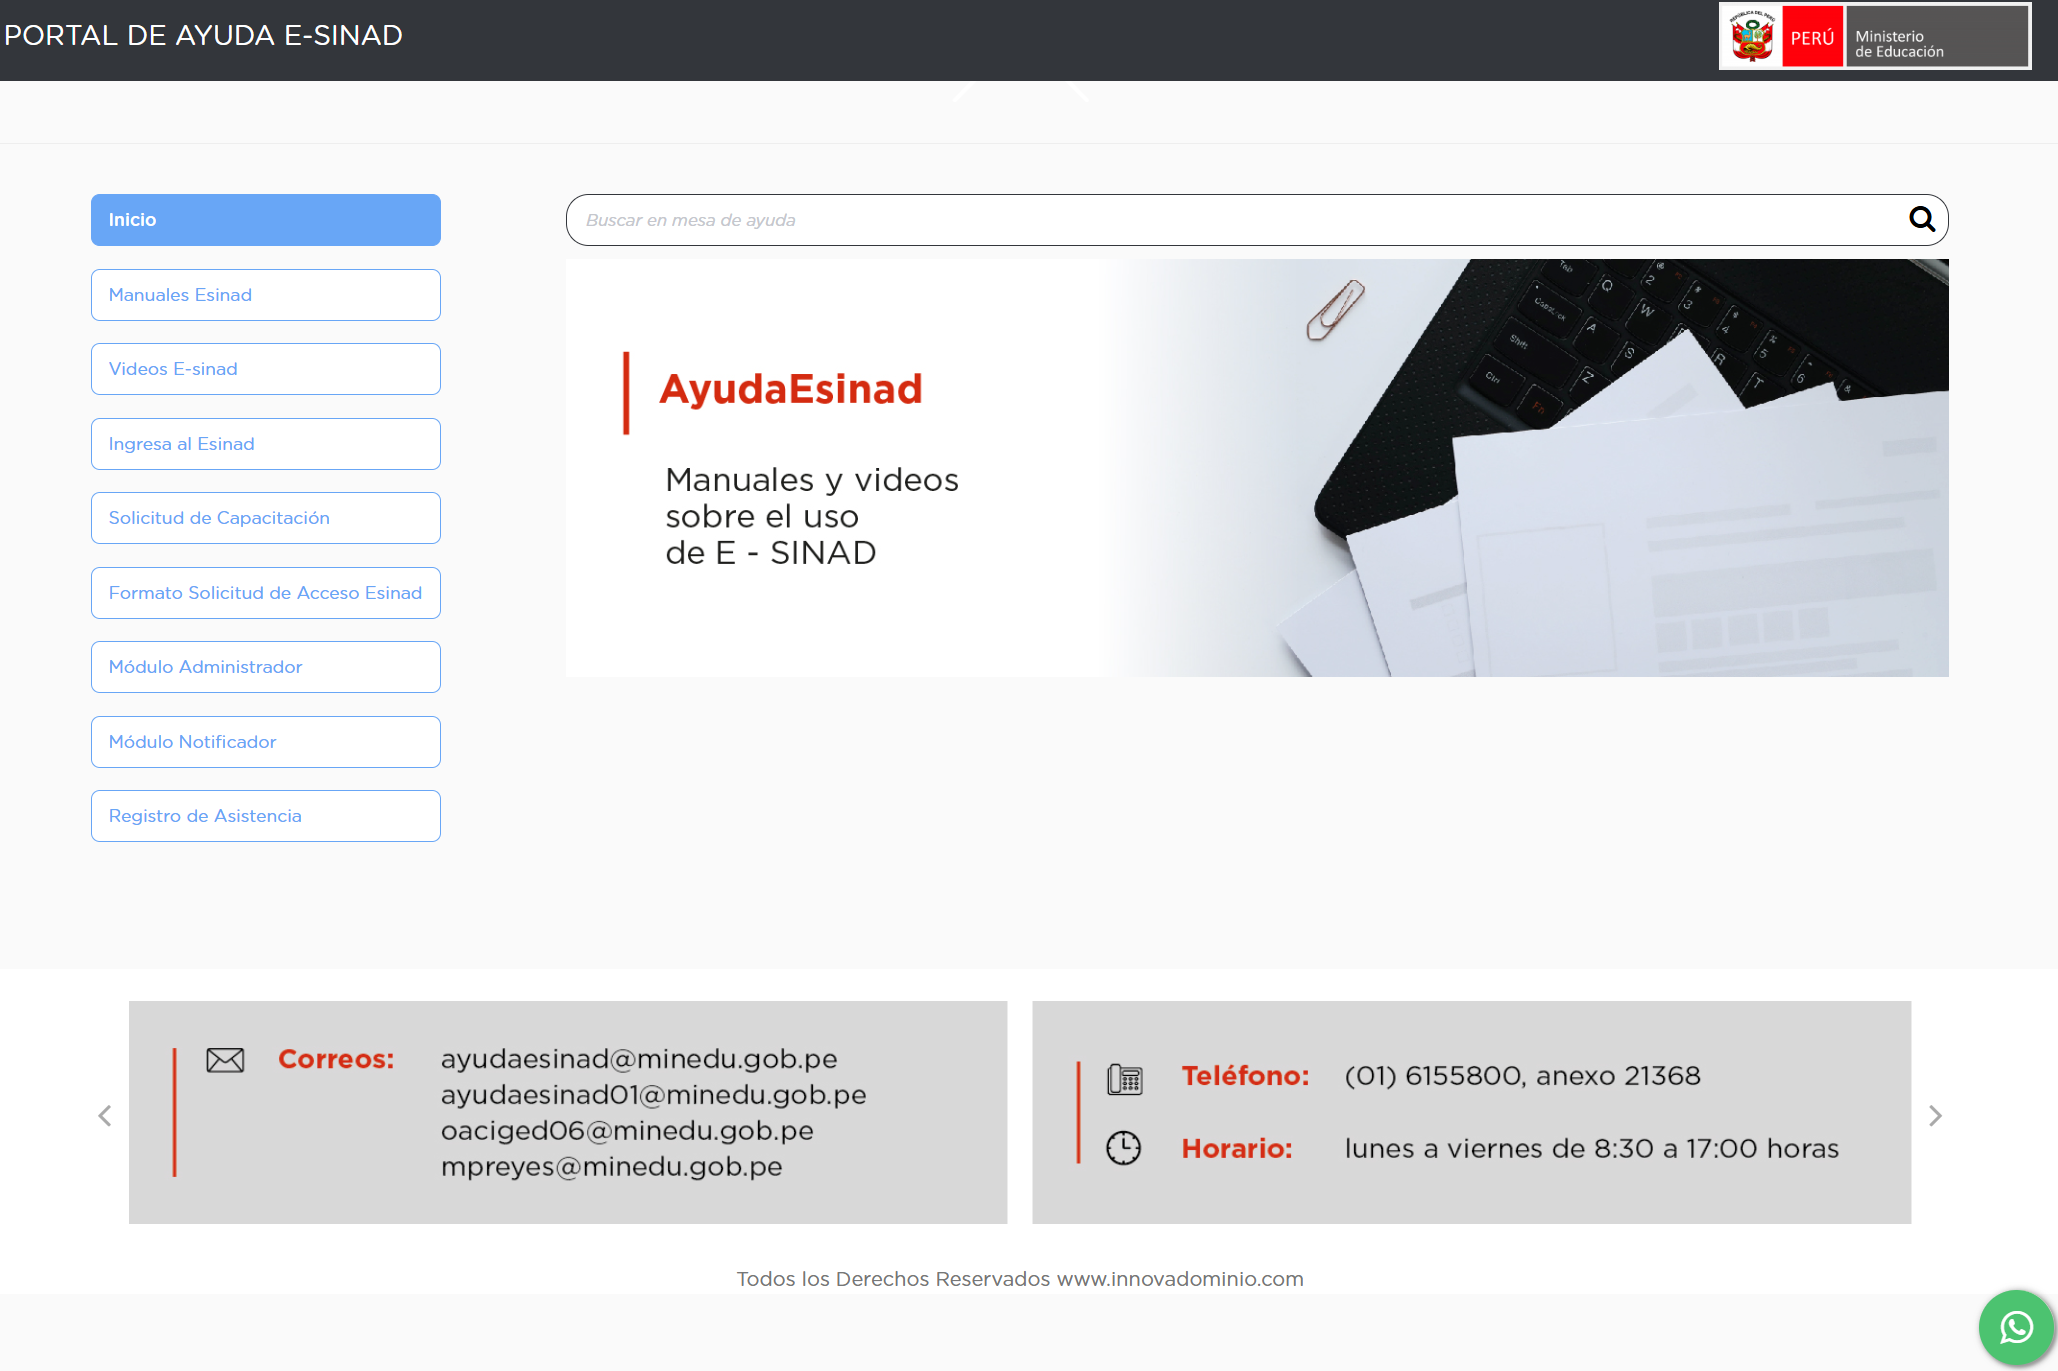Open the Manuales Esinad section
Image resolution: width=2058 pixels, height=1371 pixels.
[x=265, y=294]
